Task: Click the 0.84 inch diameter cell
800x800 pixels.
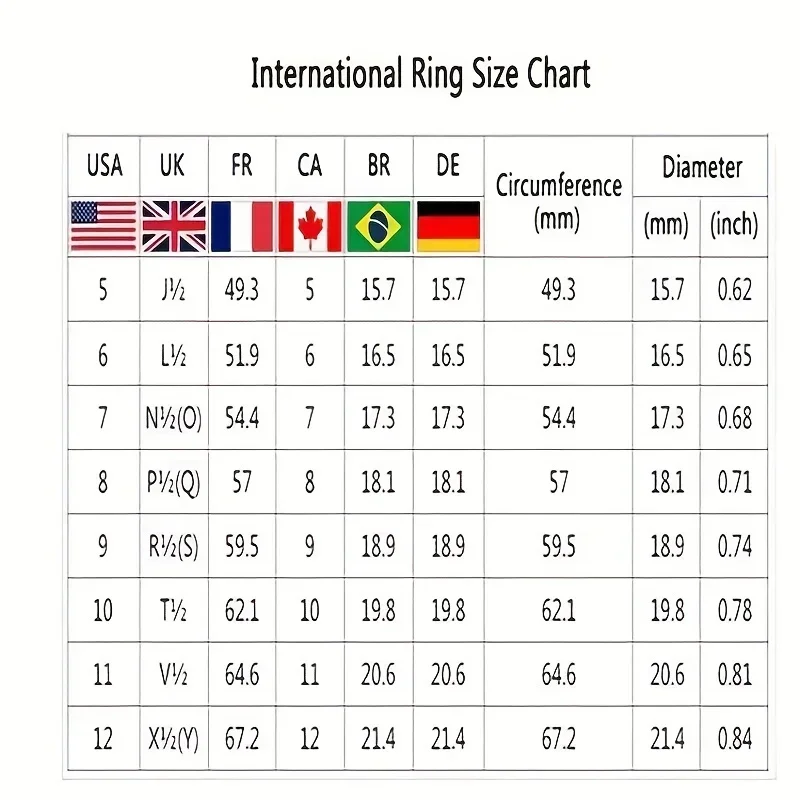Action: 734,740
